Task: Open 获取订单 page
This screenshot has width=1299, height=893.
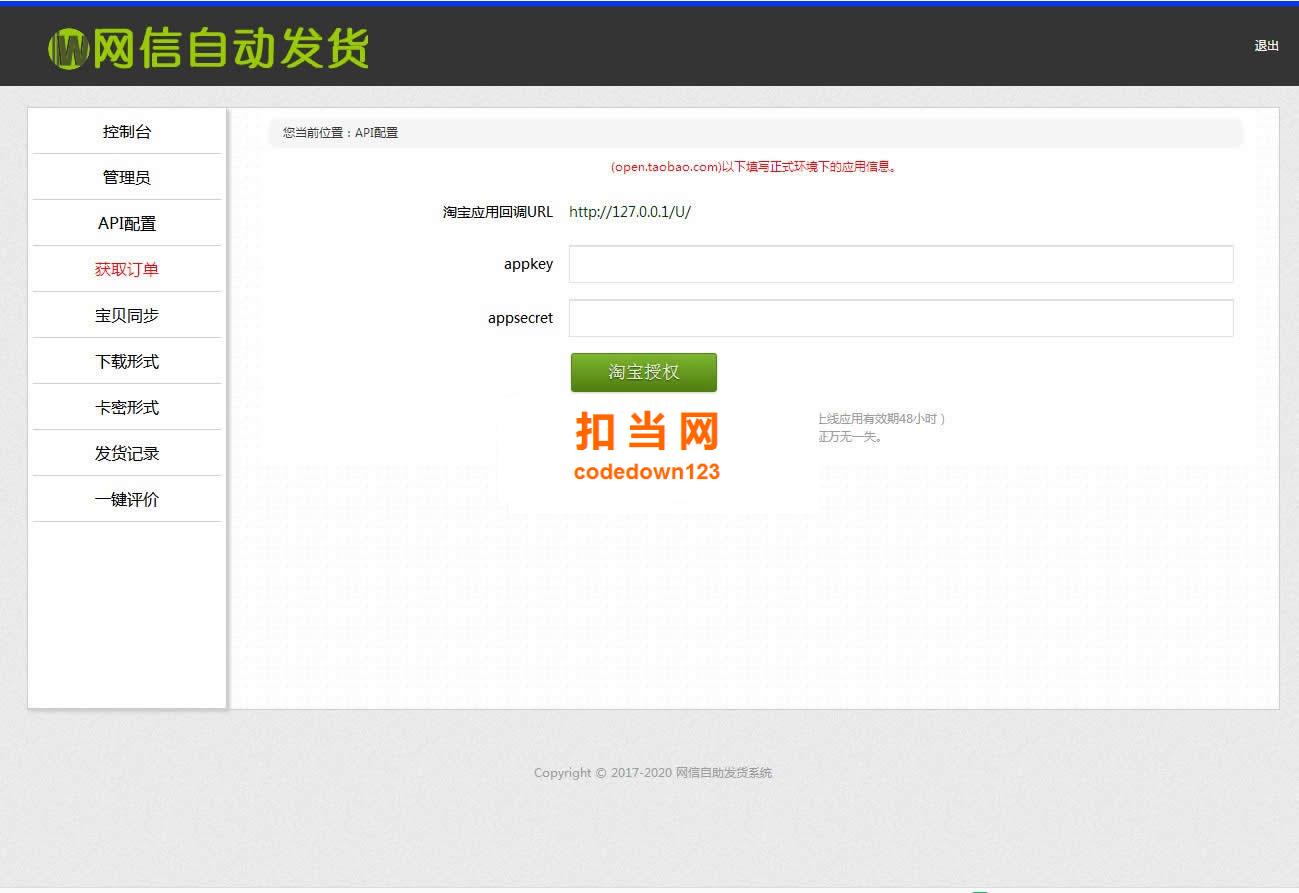Action: [127, 270]
